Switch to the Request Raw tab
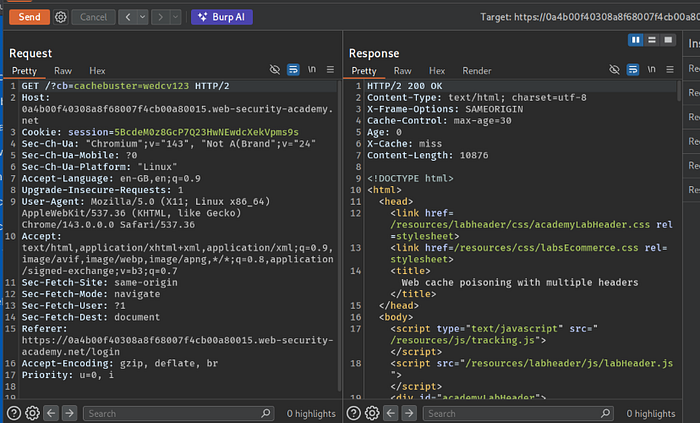Screen dimensions: 700x423 (63, 70)
